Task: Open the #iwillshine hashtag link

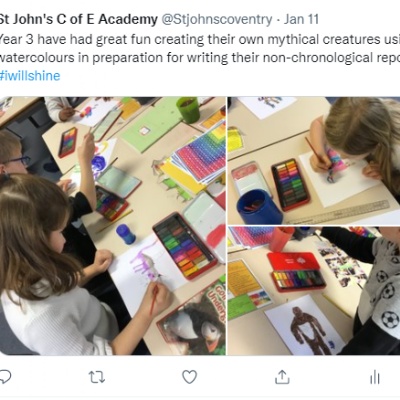Action: click(30, 76)
